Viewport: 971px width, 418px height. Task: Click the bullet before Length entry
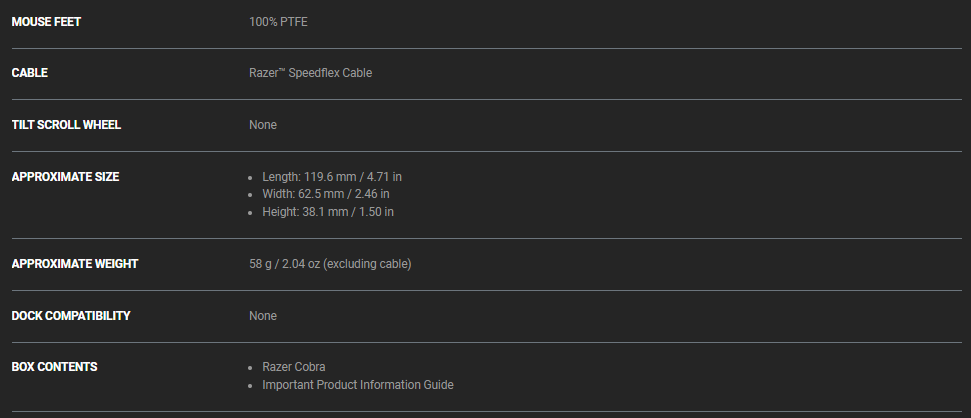pos(251,178)
